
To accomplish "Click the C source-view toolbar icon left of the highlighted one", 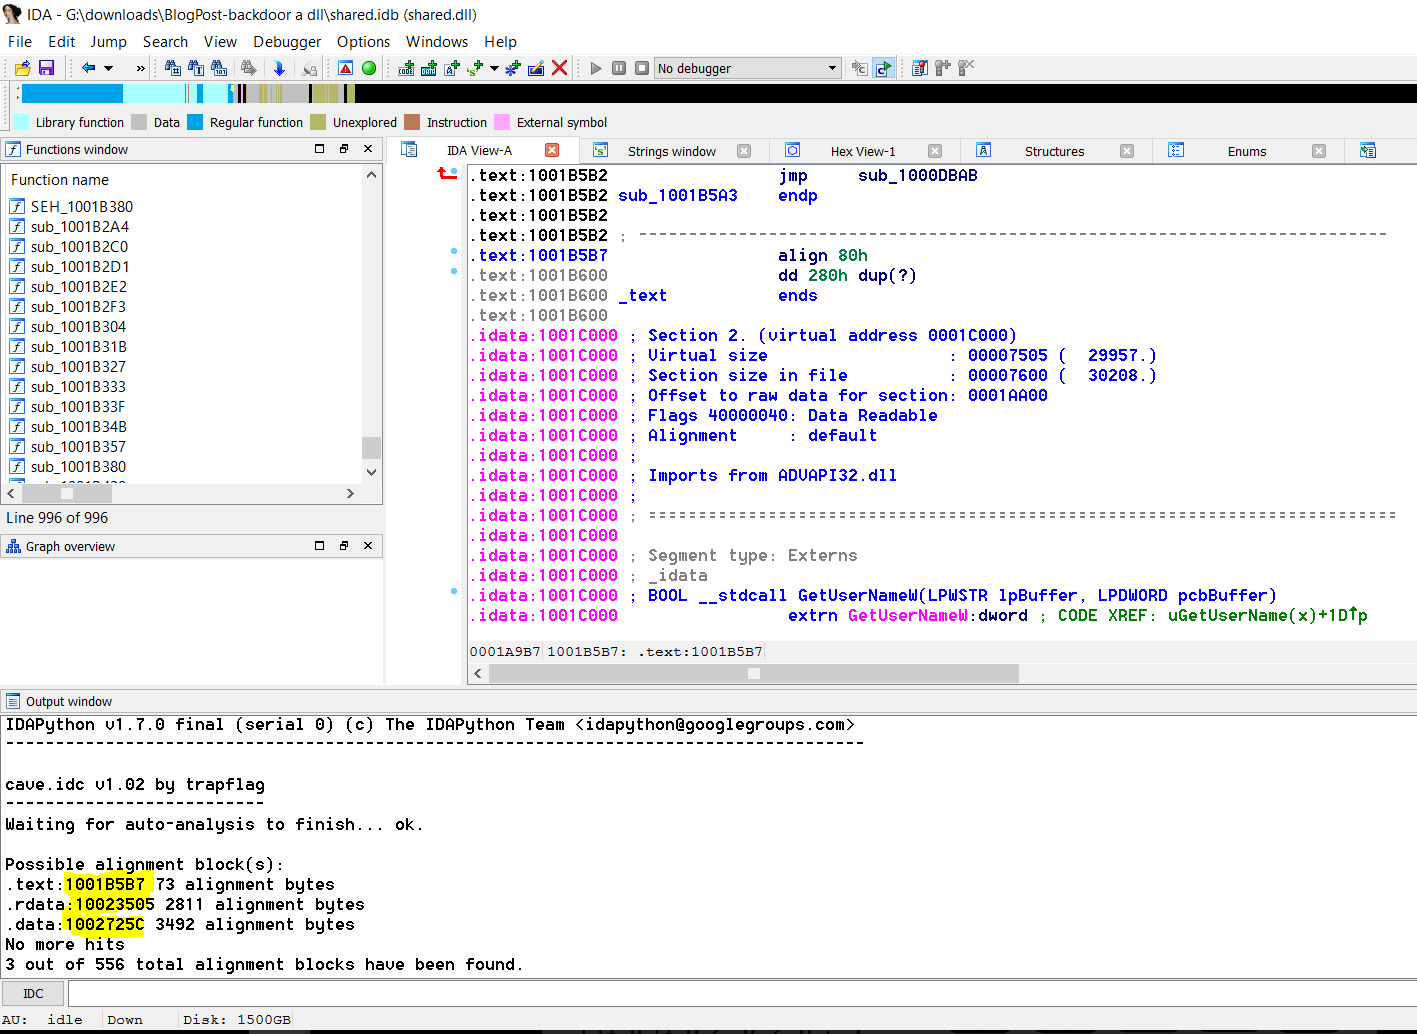I will [x=859, y=68].
